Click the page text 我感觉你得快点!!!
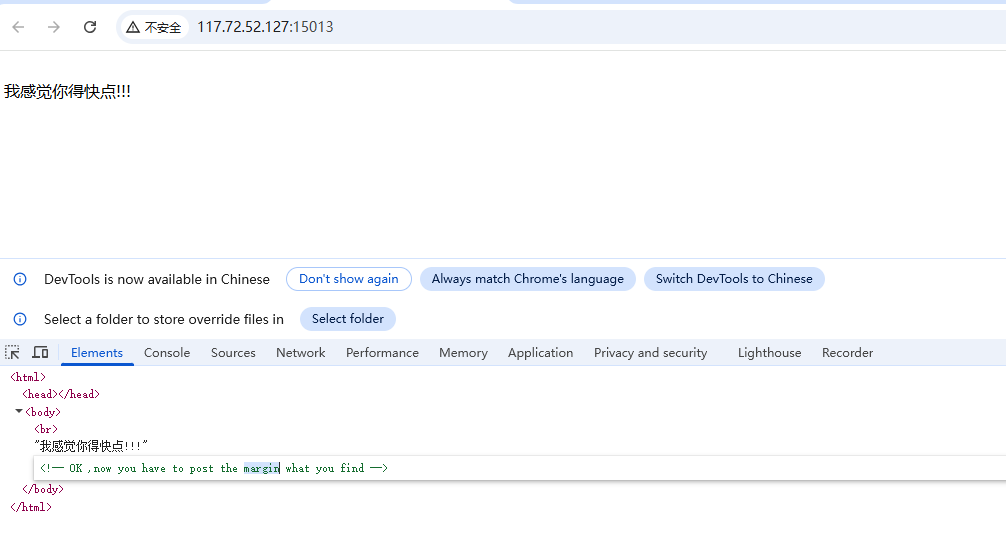 point(67,92)
